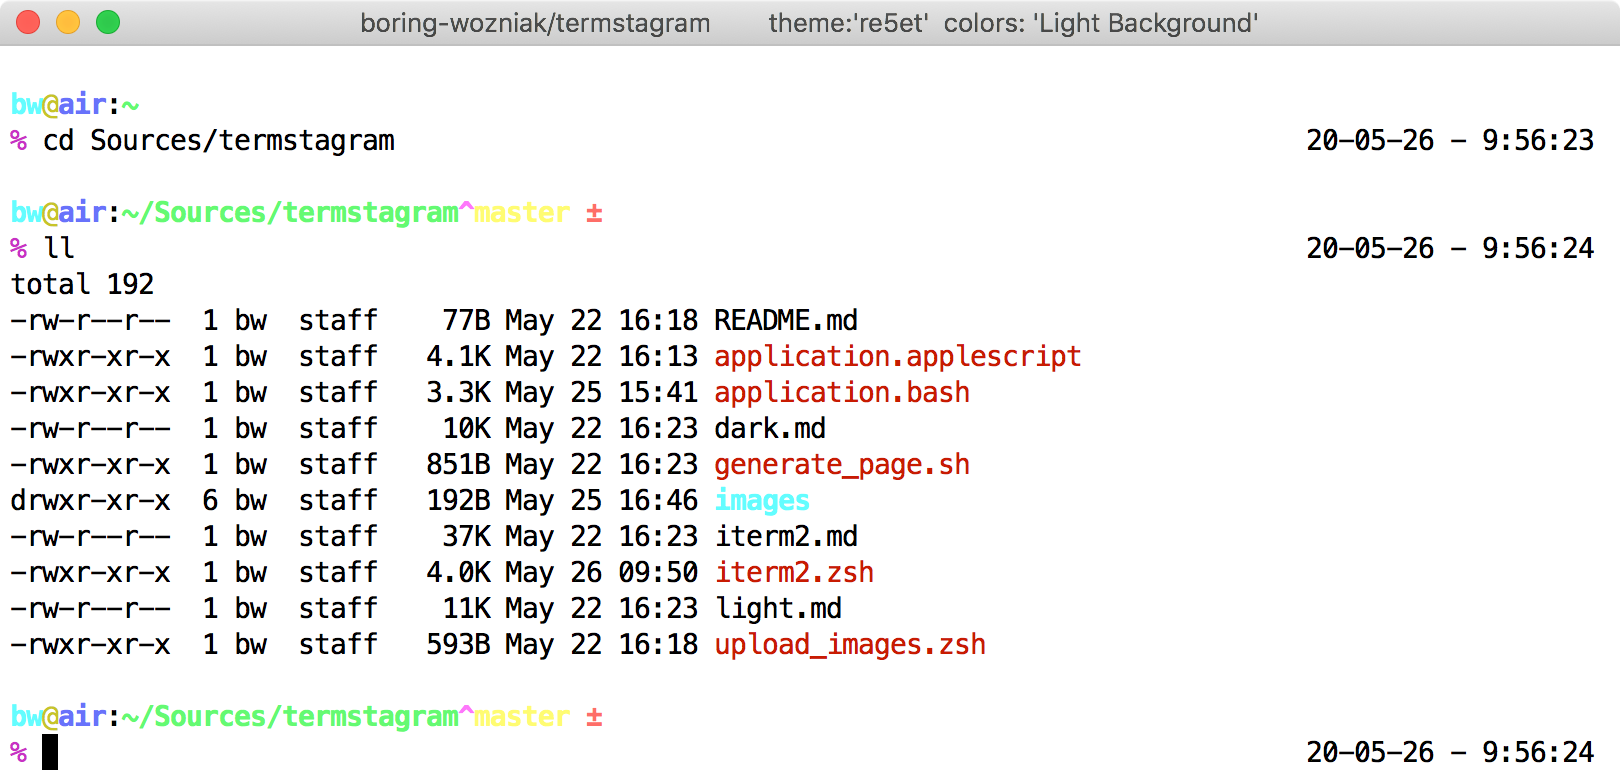
Task: Select the application.applescript file name
Action: pyautogui.click(x=897, y=356)
